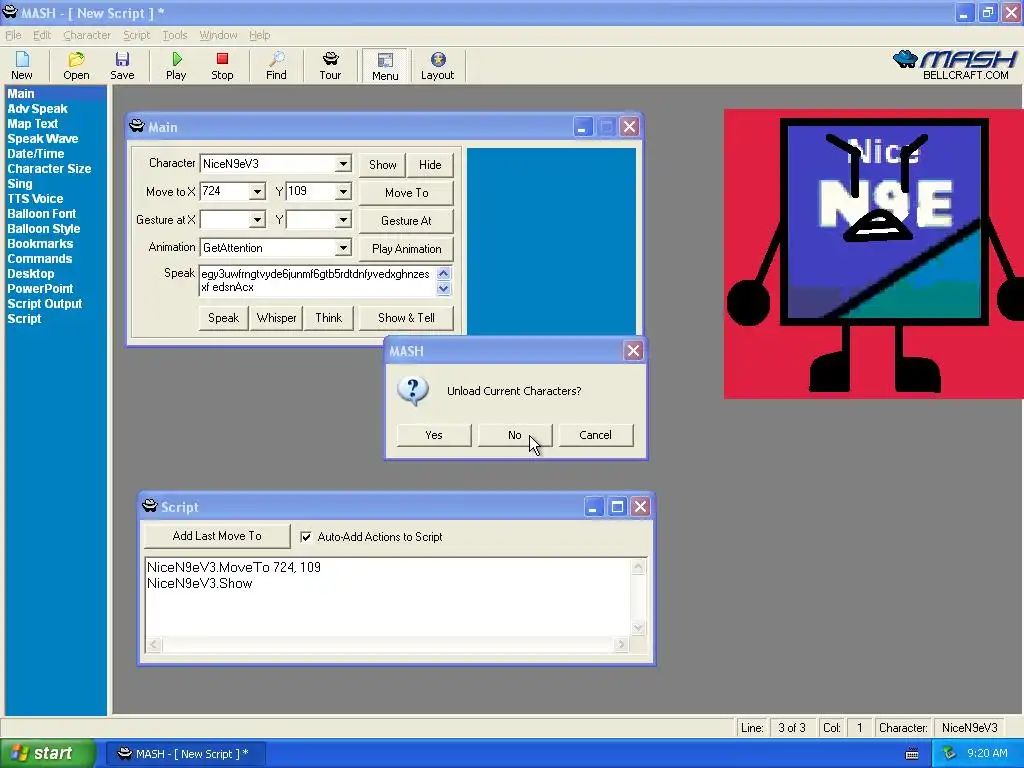1024x768 pixels.
Task: Save the script using the Save icon
Action: pos(122,66)
